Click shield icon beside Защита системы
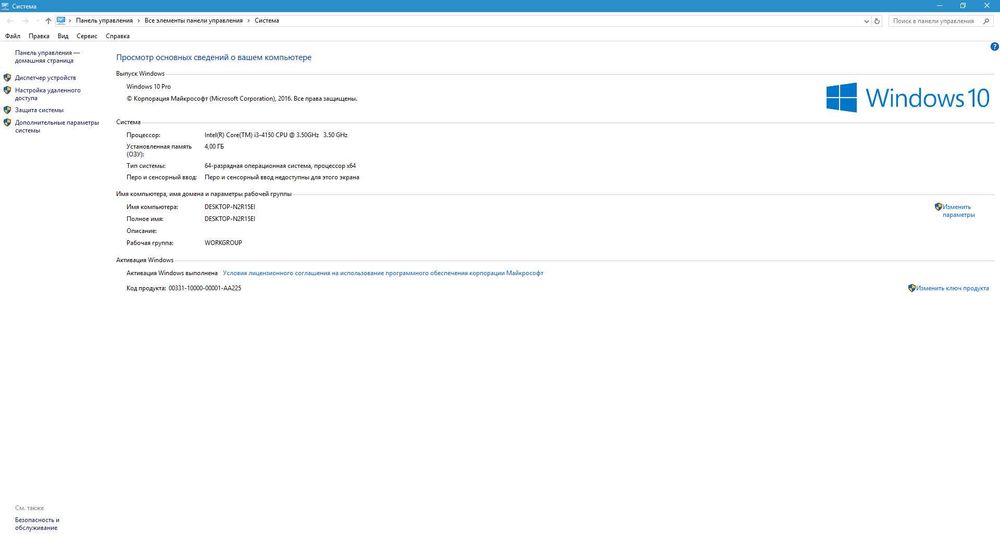 pyautogui.click(x=7, y=110)
